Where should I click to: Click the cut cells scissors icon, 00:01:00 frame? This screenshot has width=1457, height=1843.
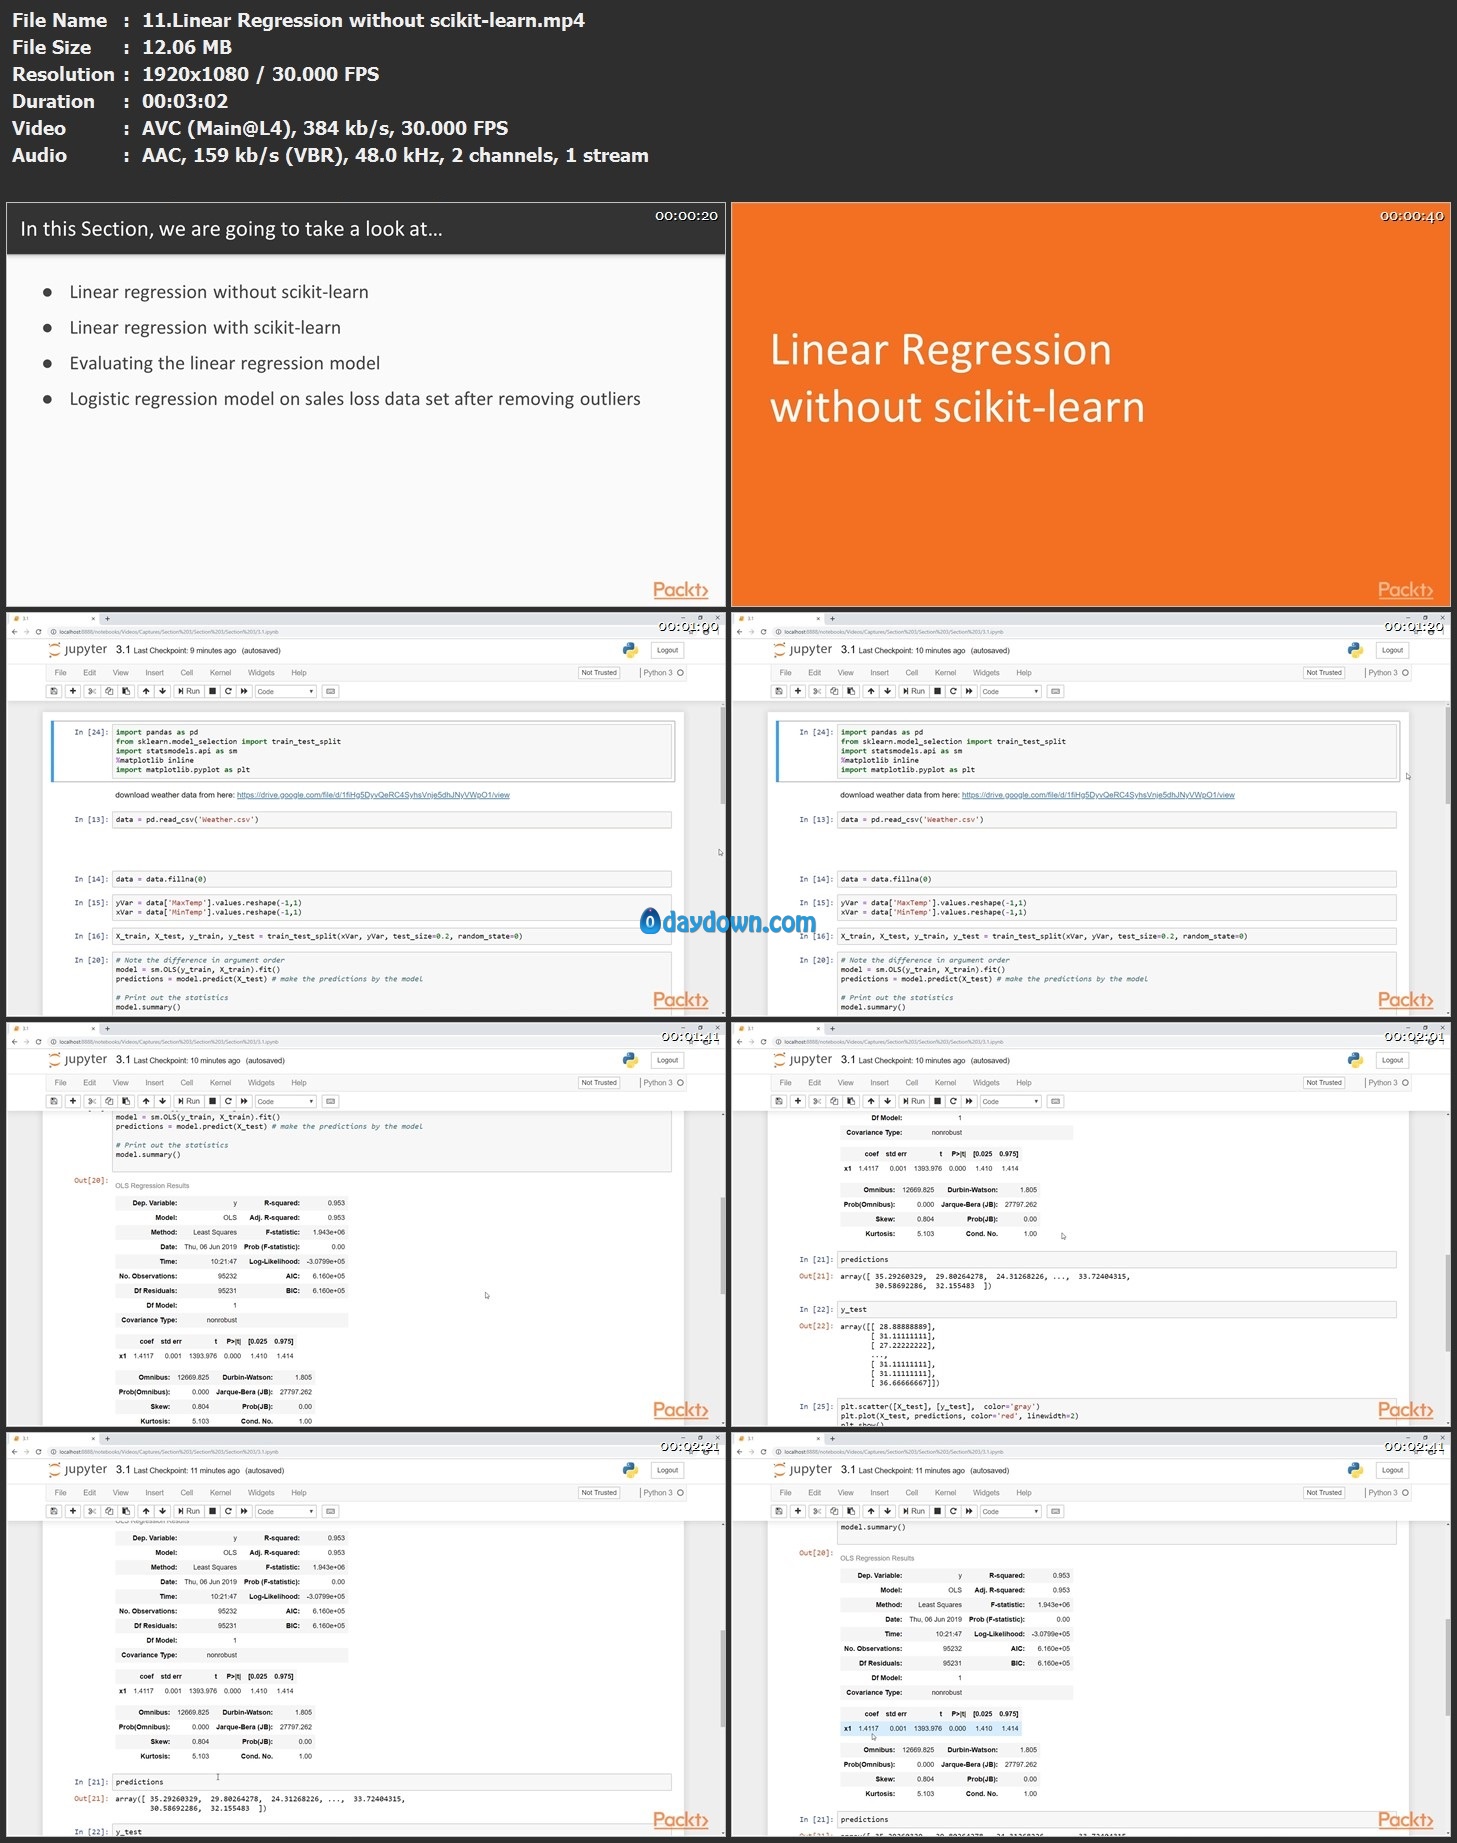tap(92, 691)
